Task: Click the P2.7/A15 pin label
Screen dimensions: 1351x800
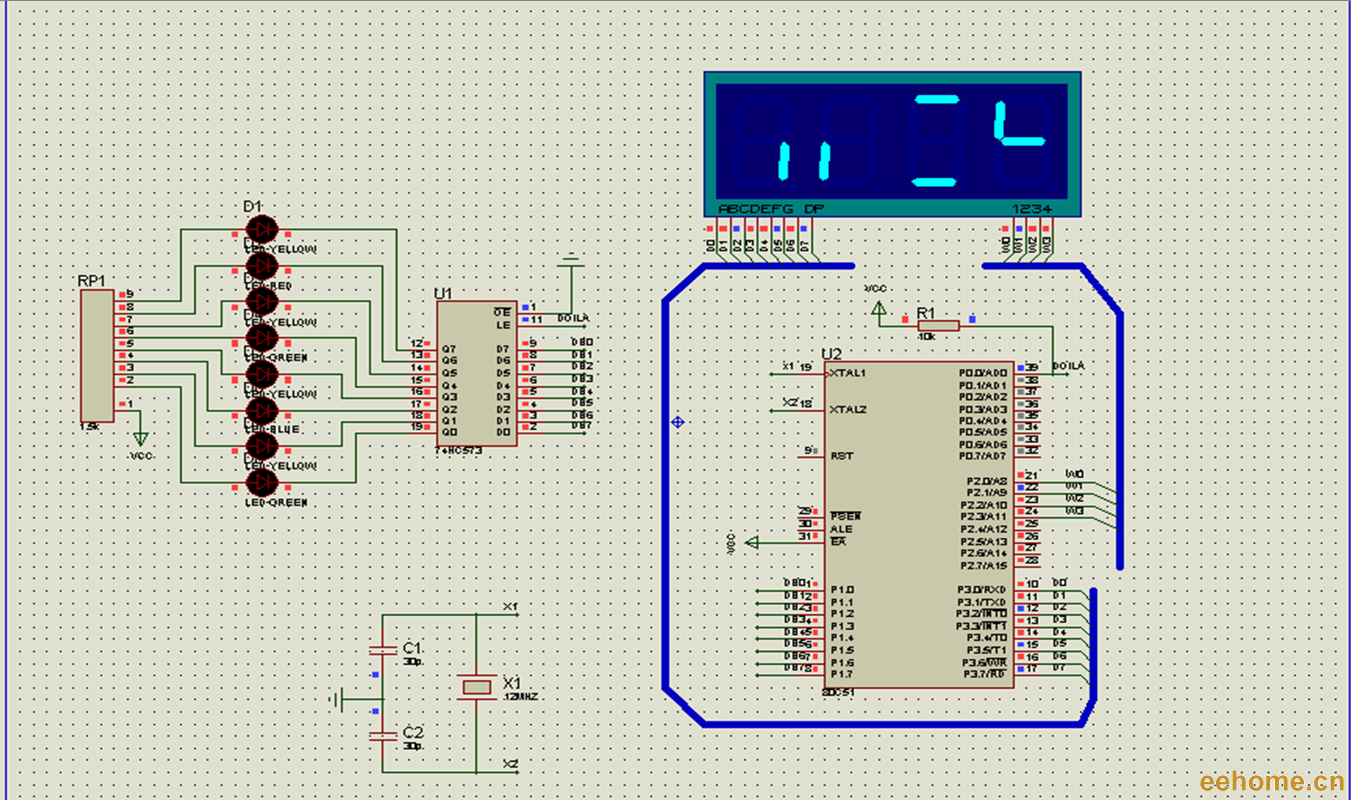Action: (x=985, y=565)
